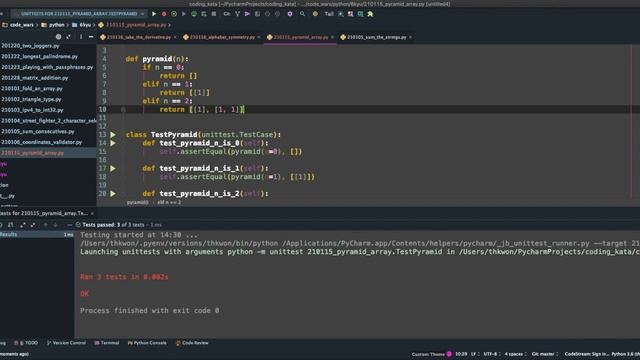Click the locate target icon in project panel
The image size is (640, 360).
tap(58, 37)
